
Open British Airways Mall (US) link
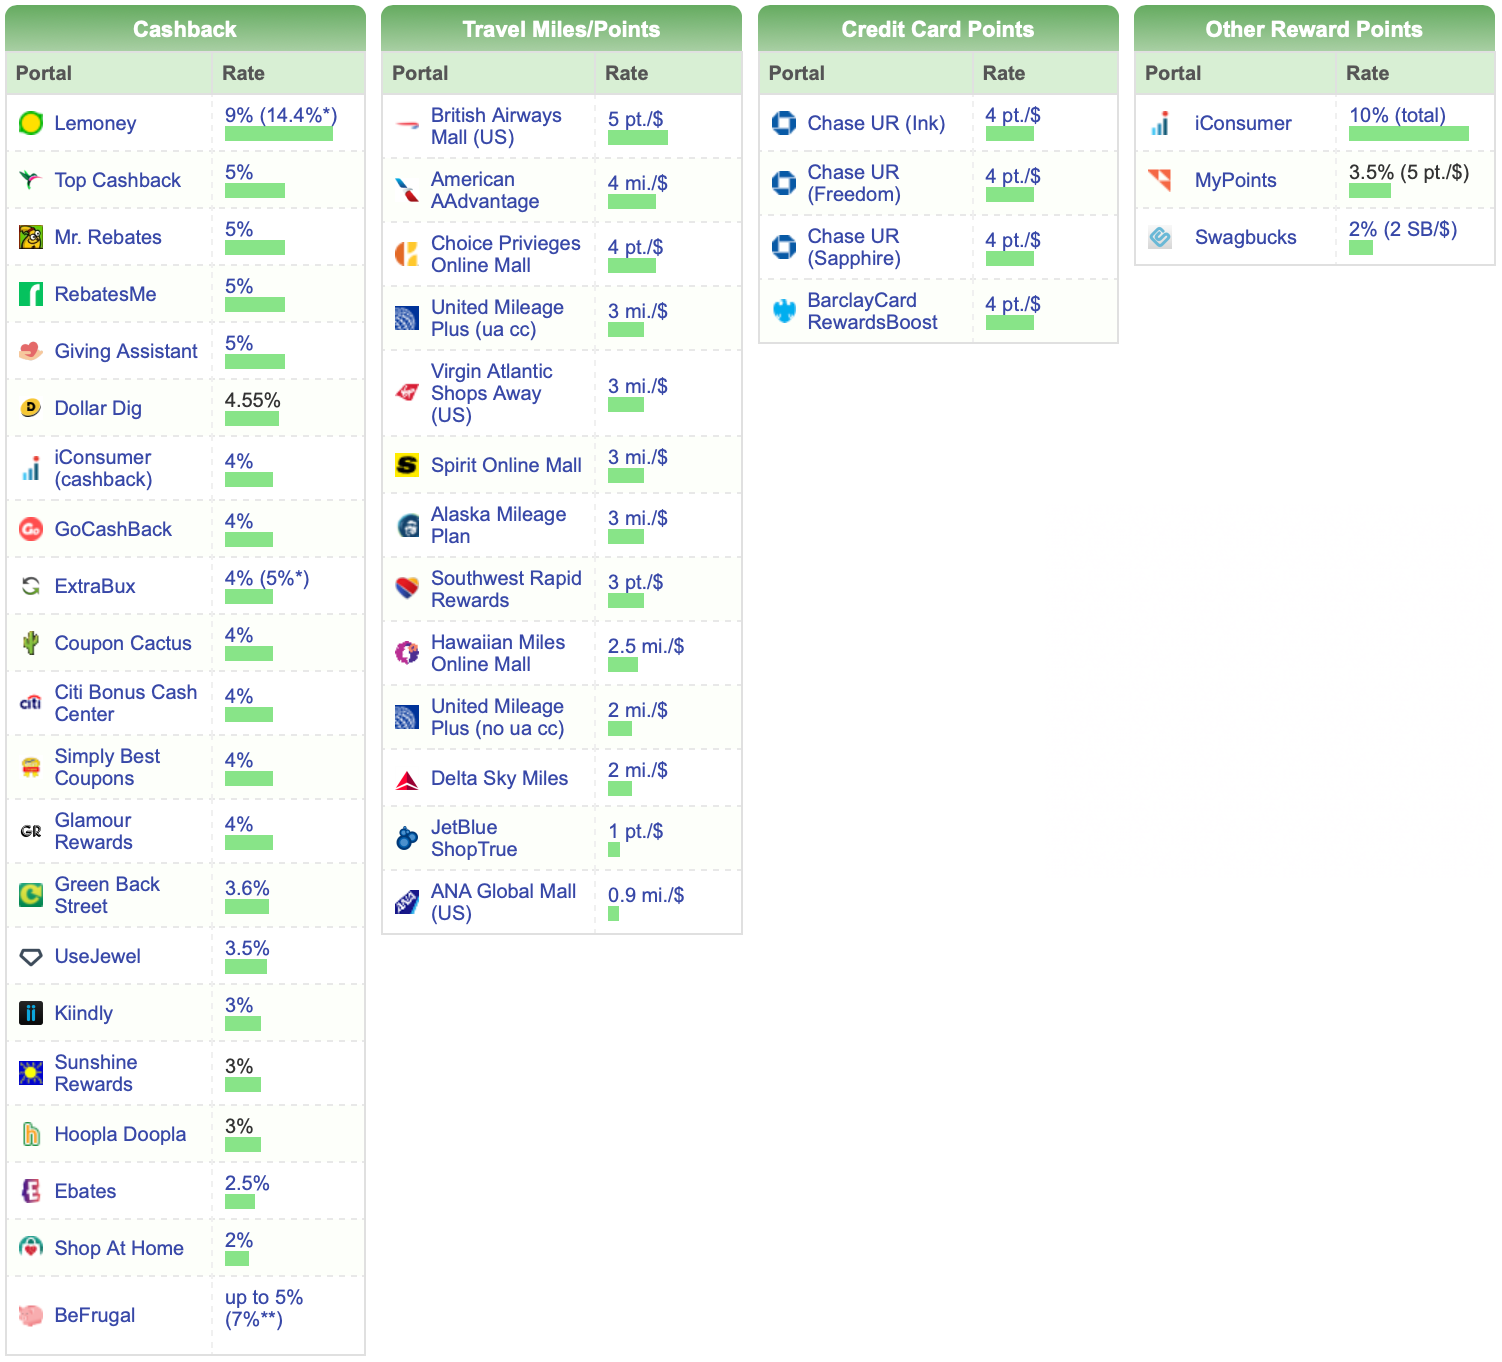click(x=496, y=126)
